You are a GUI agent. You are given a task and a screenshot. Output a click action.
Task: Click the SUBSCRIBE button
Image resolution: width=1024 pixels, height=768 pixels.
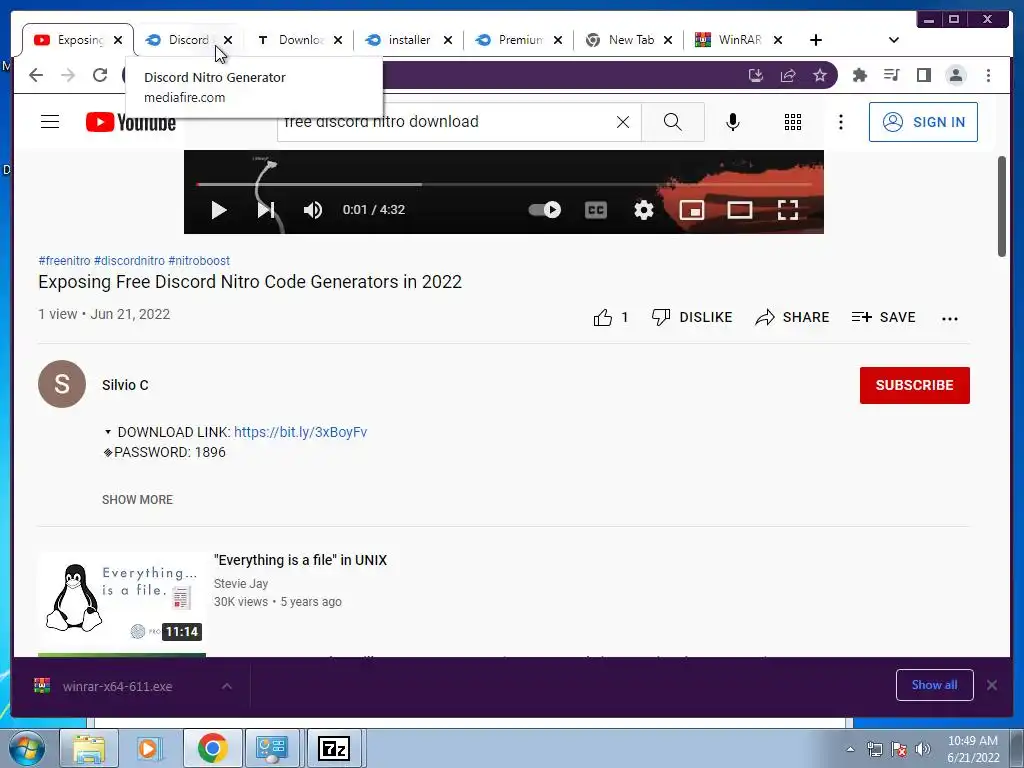914,385
